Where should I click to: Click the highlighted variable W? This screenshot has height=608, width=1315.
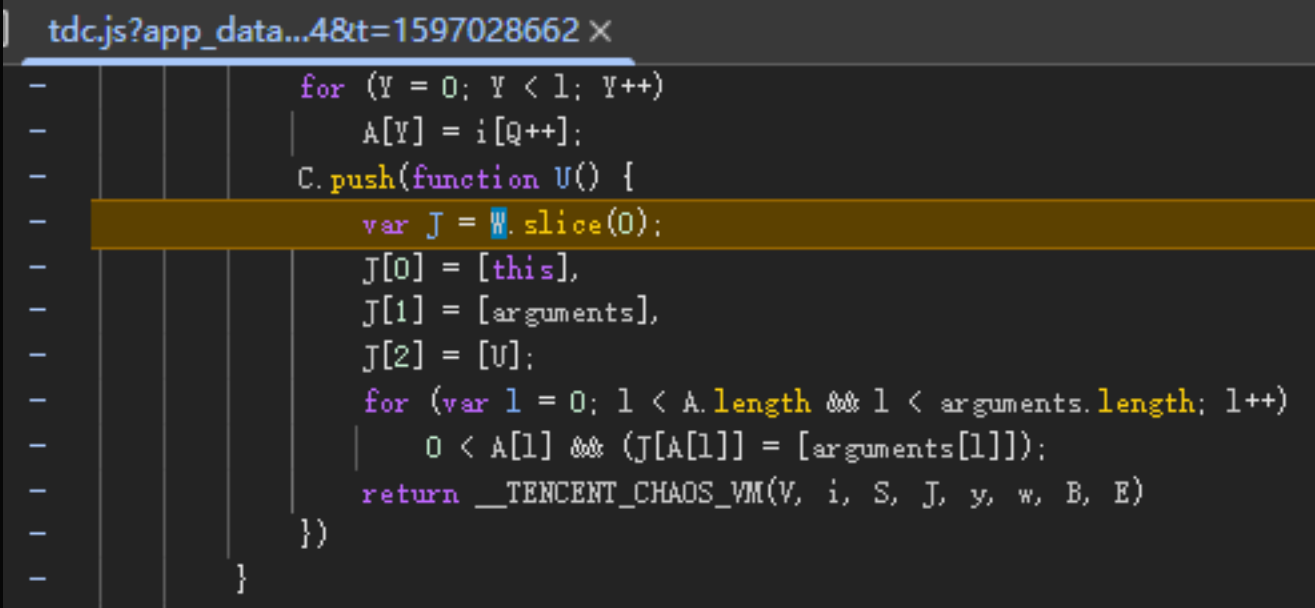[x=498, y=224]
